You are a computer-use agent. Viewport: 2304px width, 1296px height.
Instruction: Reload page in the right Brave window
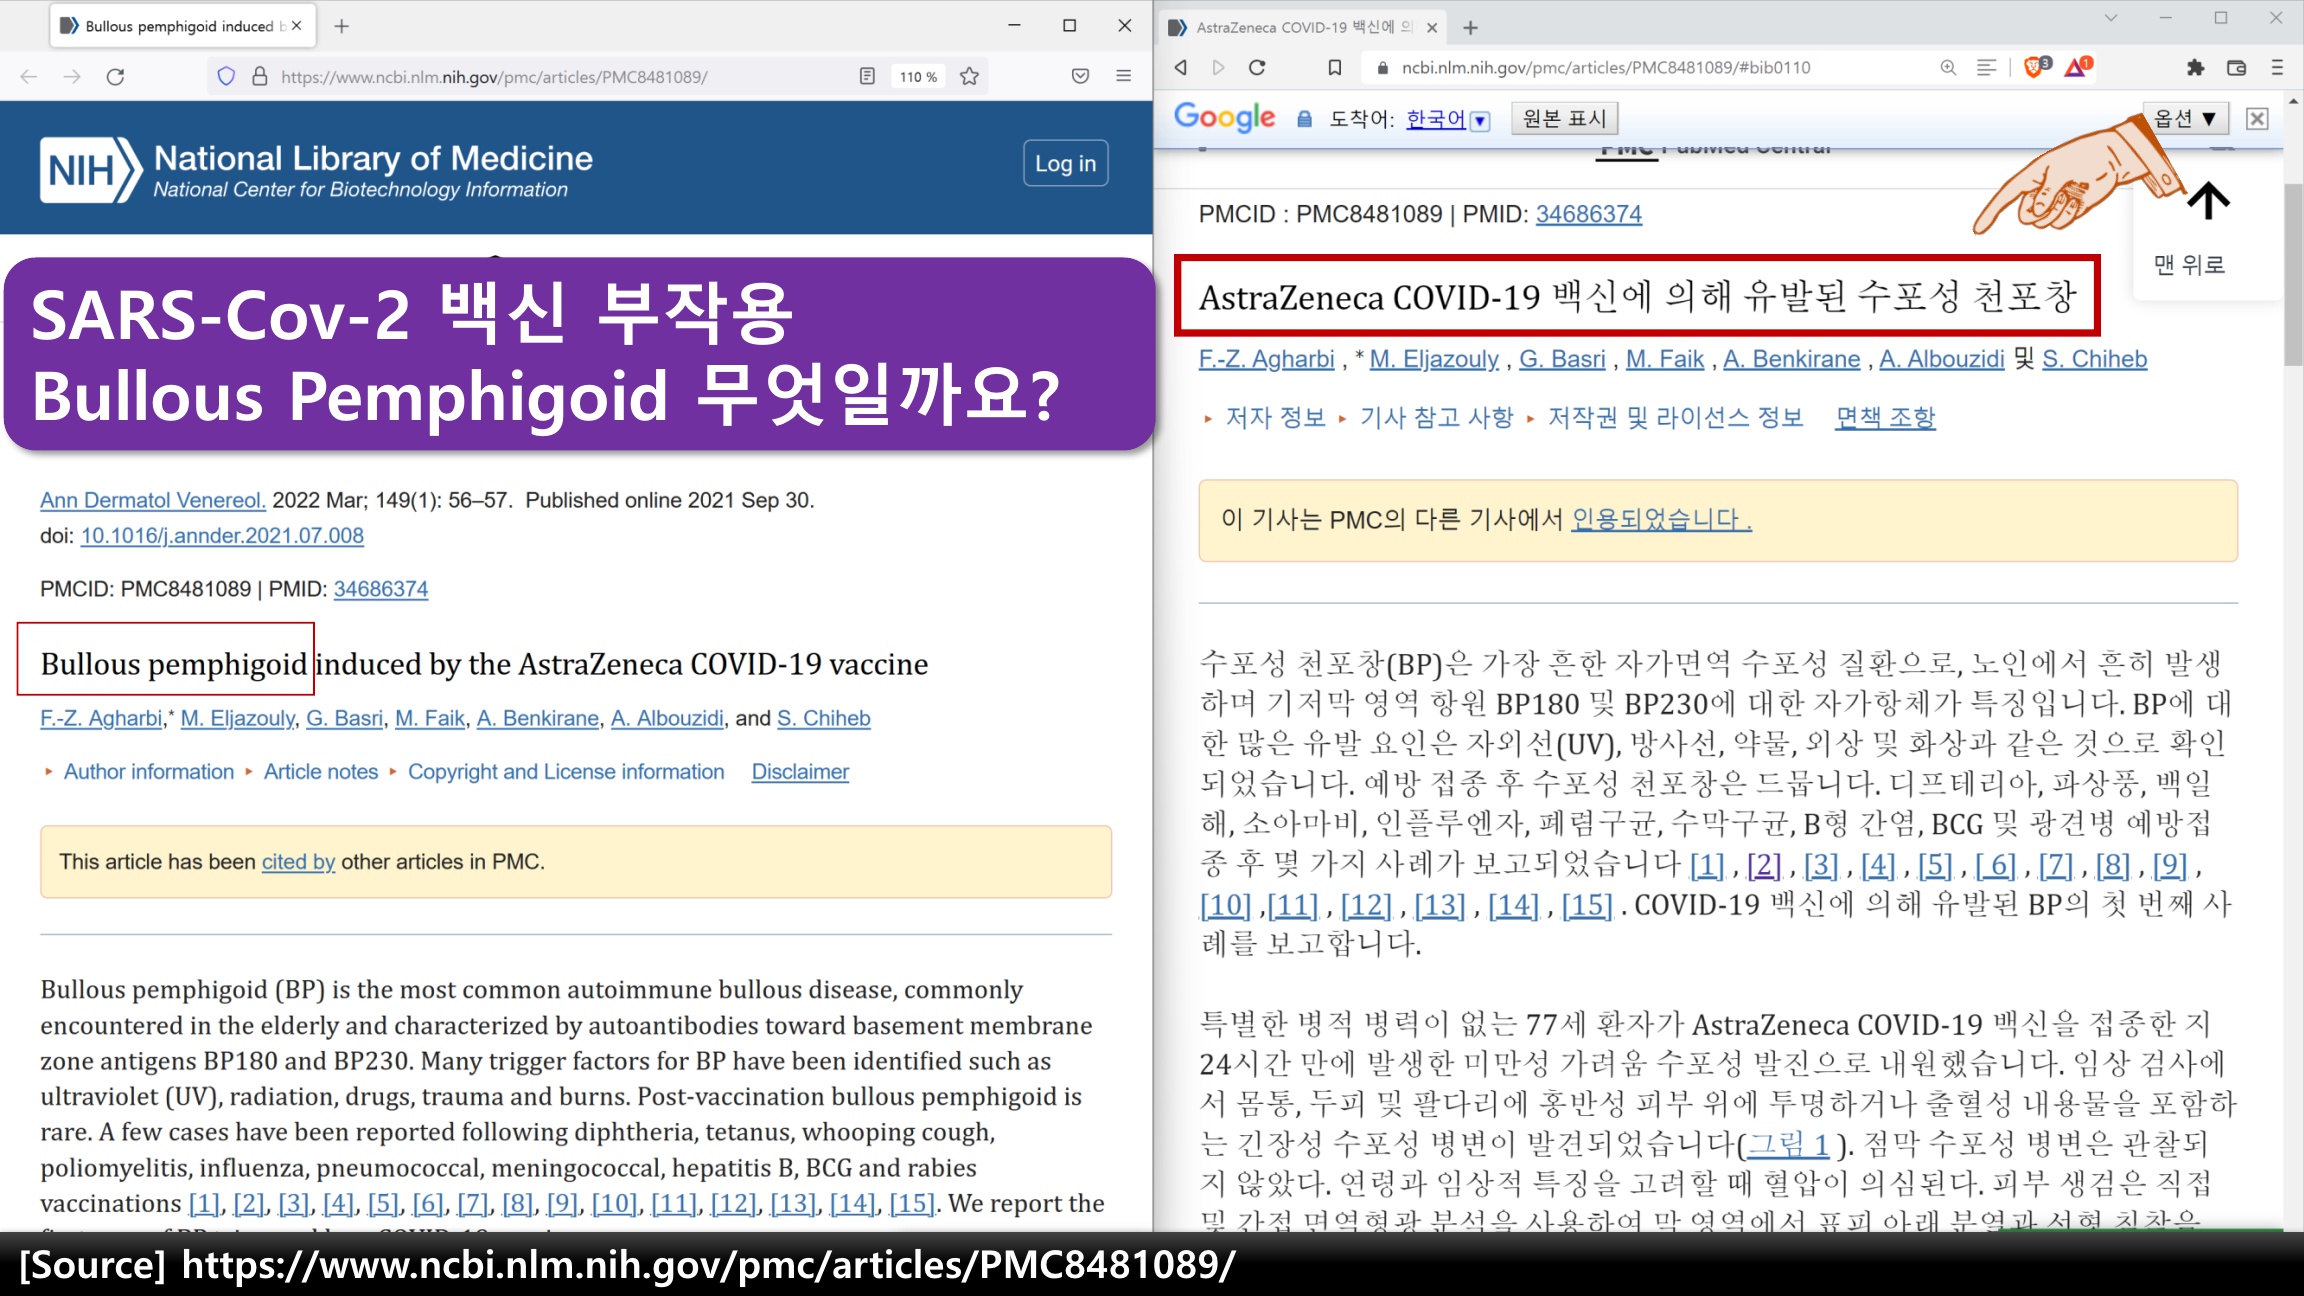pos(1257,67)
